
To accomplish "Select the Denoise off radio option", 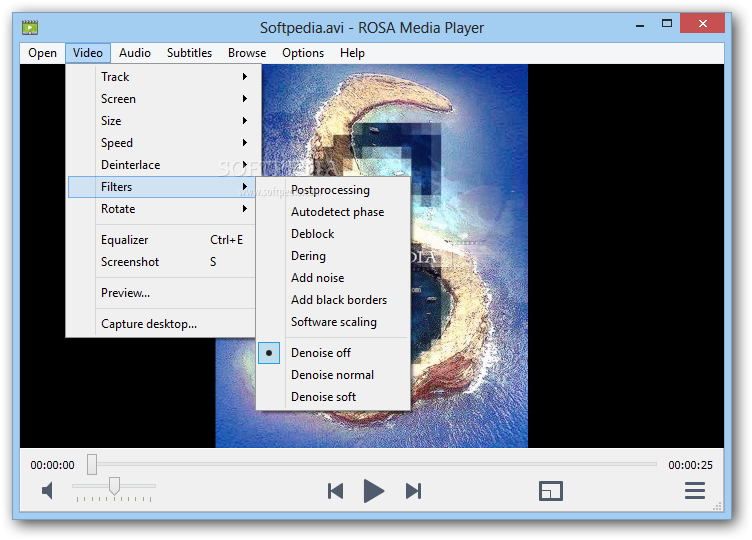I will 334,353.
